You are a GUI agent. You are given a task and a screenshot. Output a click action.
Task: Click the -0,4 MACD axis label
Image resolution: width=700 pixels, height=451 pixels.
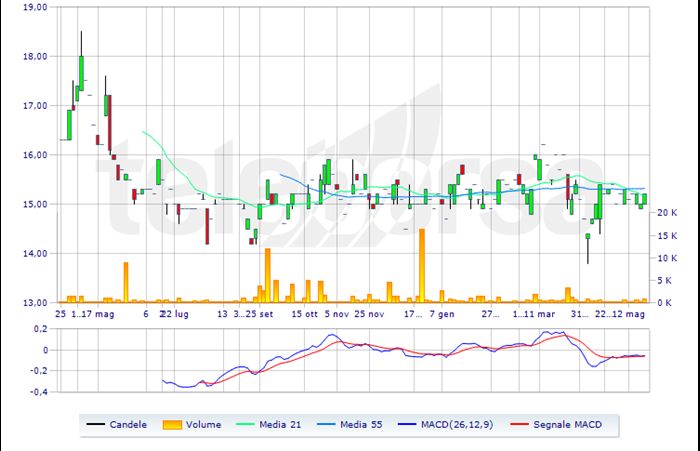click(38, 392)
